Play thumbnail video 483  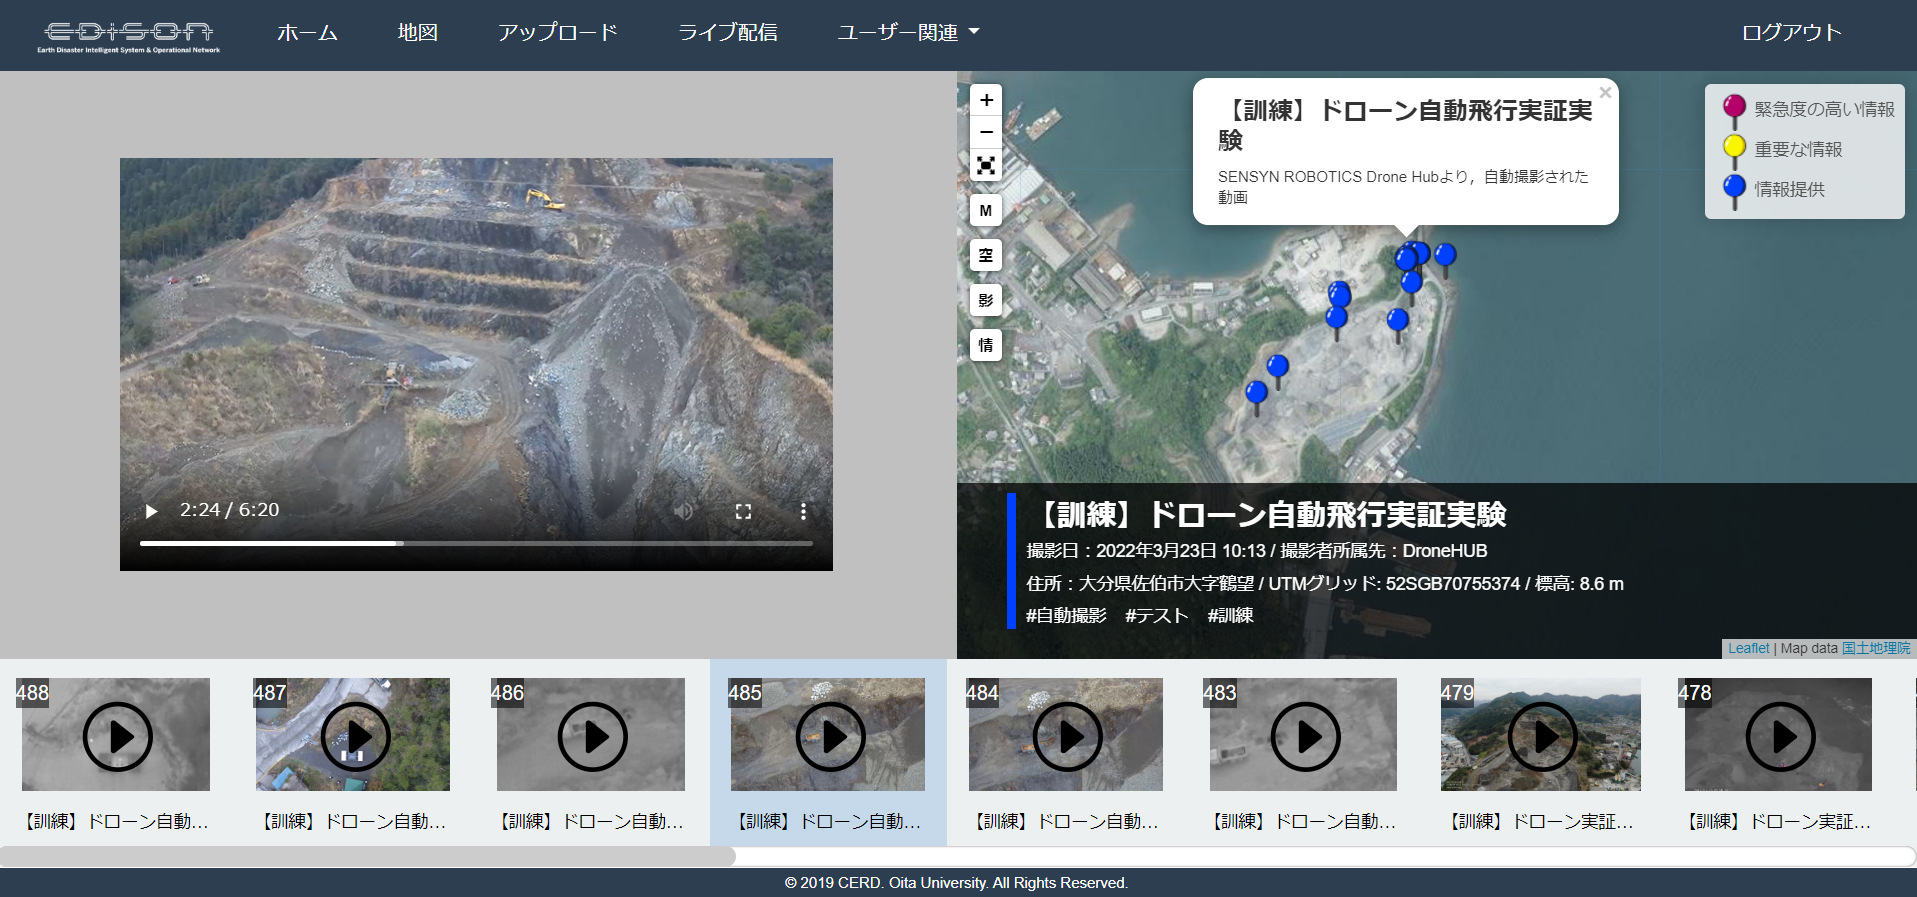(x=1305, y=736)
